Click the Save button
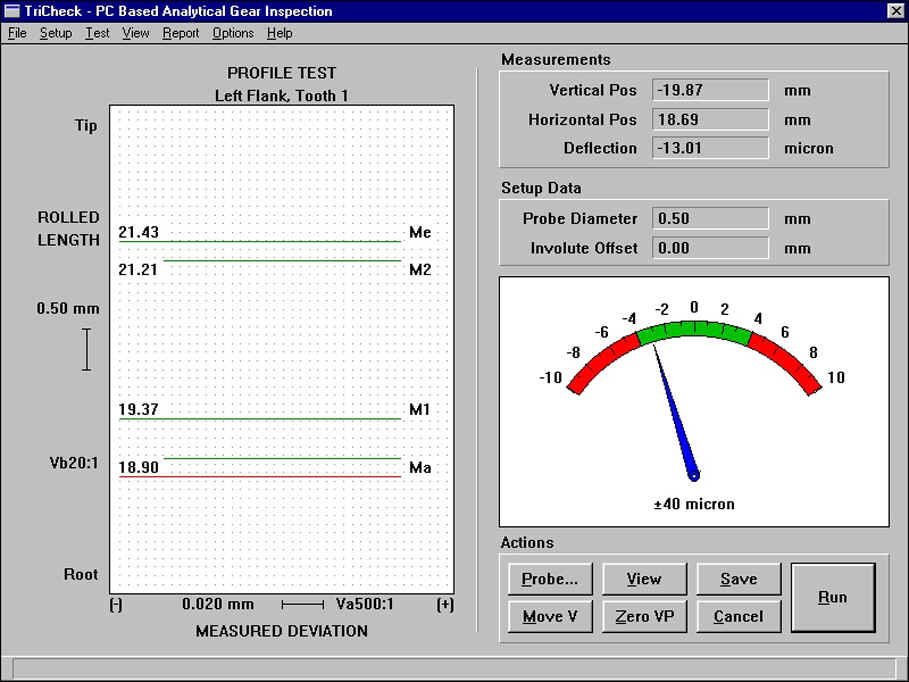Screen dimensions: 909x682 click(x=739, y=579)
